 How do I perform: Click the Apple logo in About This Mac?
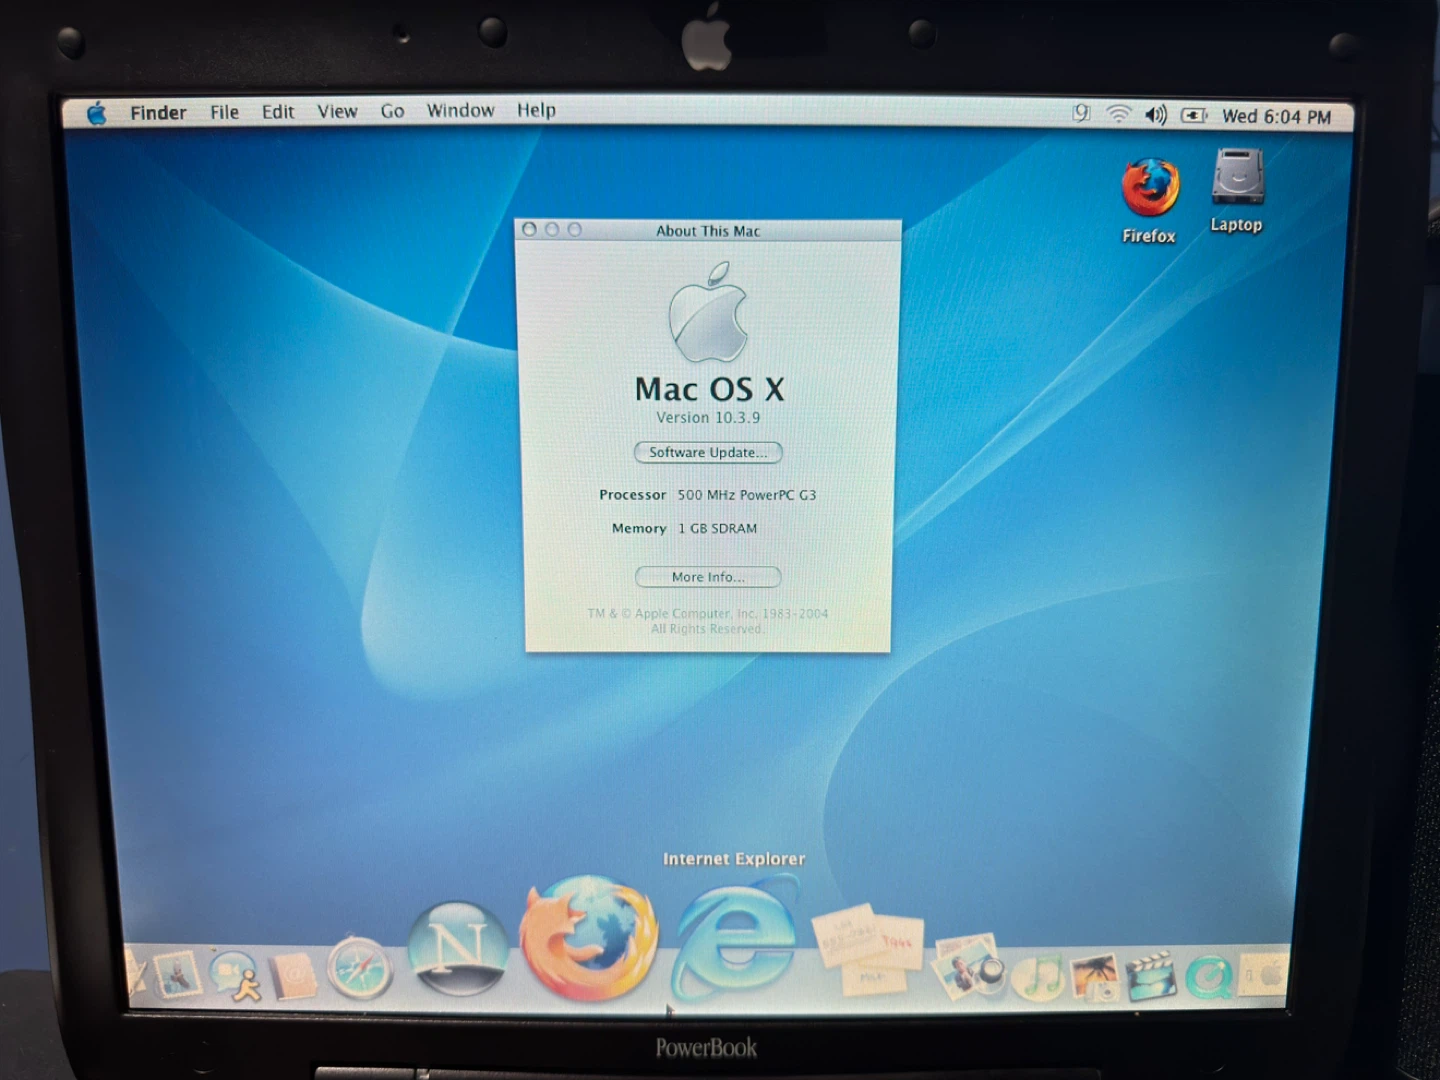click(708, 312)
